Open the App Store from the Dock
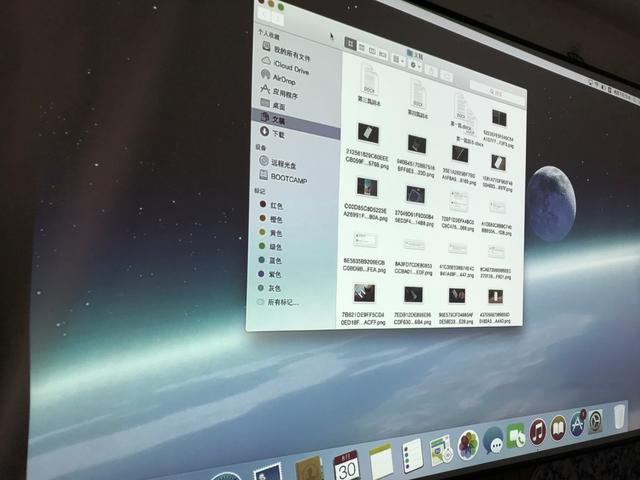Screen dimensions: 640x480 point(577,425)
